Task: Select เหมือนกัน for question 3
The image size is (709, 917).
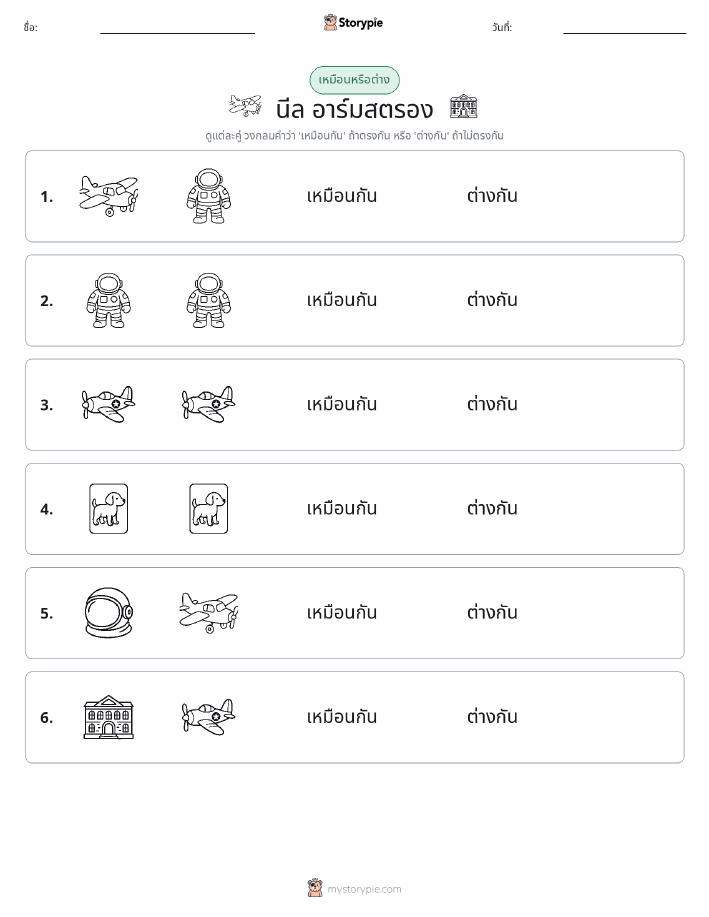Action: [x=342, y=404]
